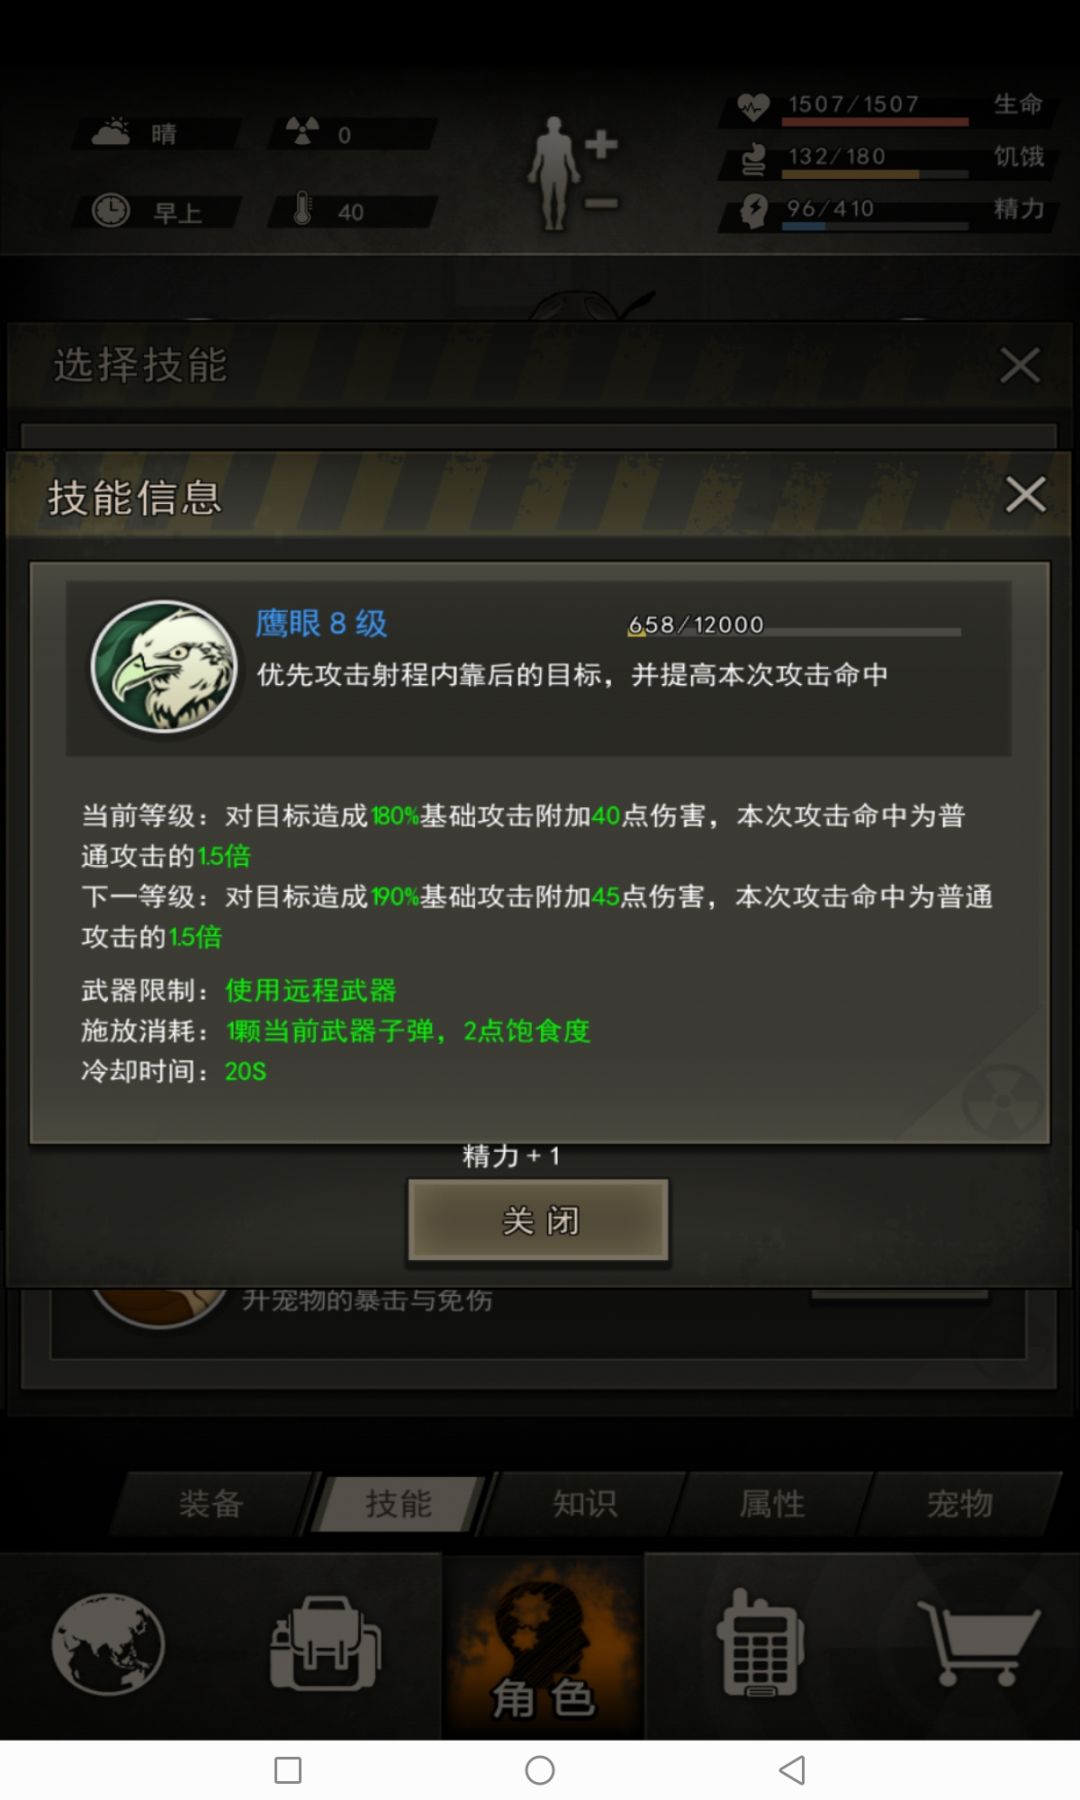This screenshot has height=1800, width=1080.
Task: Close the 选择技能 panel with X
Action: (x=1020, y=365)
